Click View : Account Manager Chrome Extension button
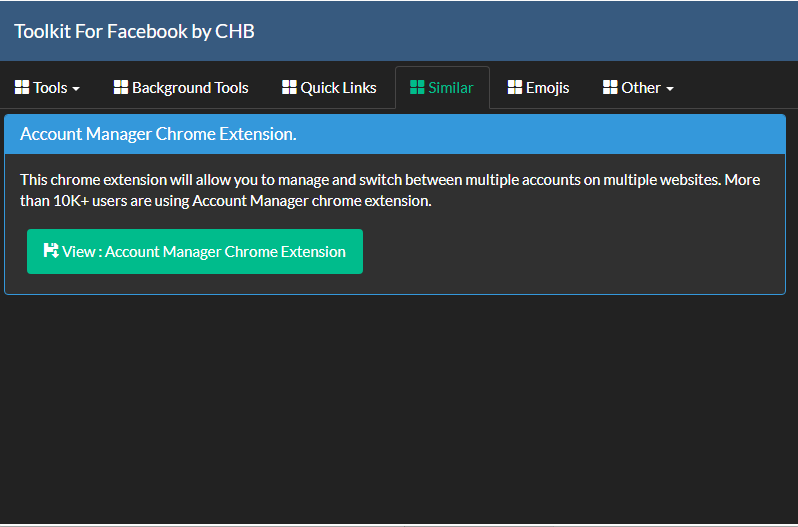 (x=195, y=251)
